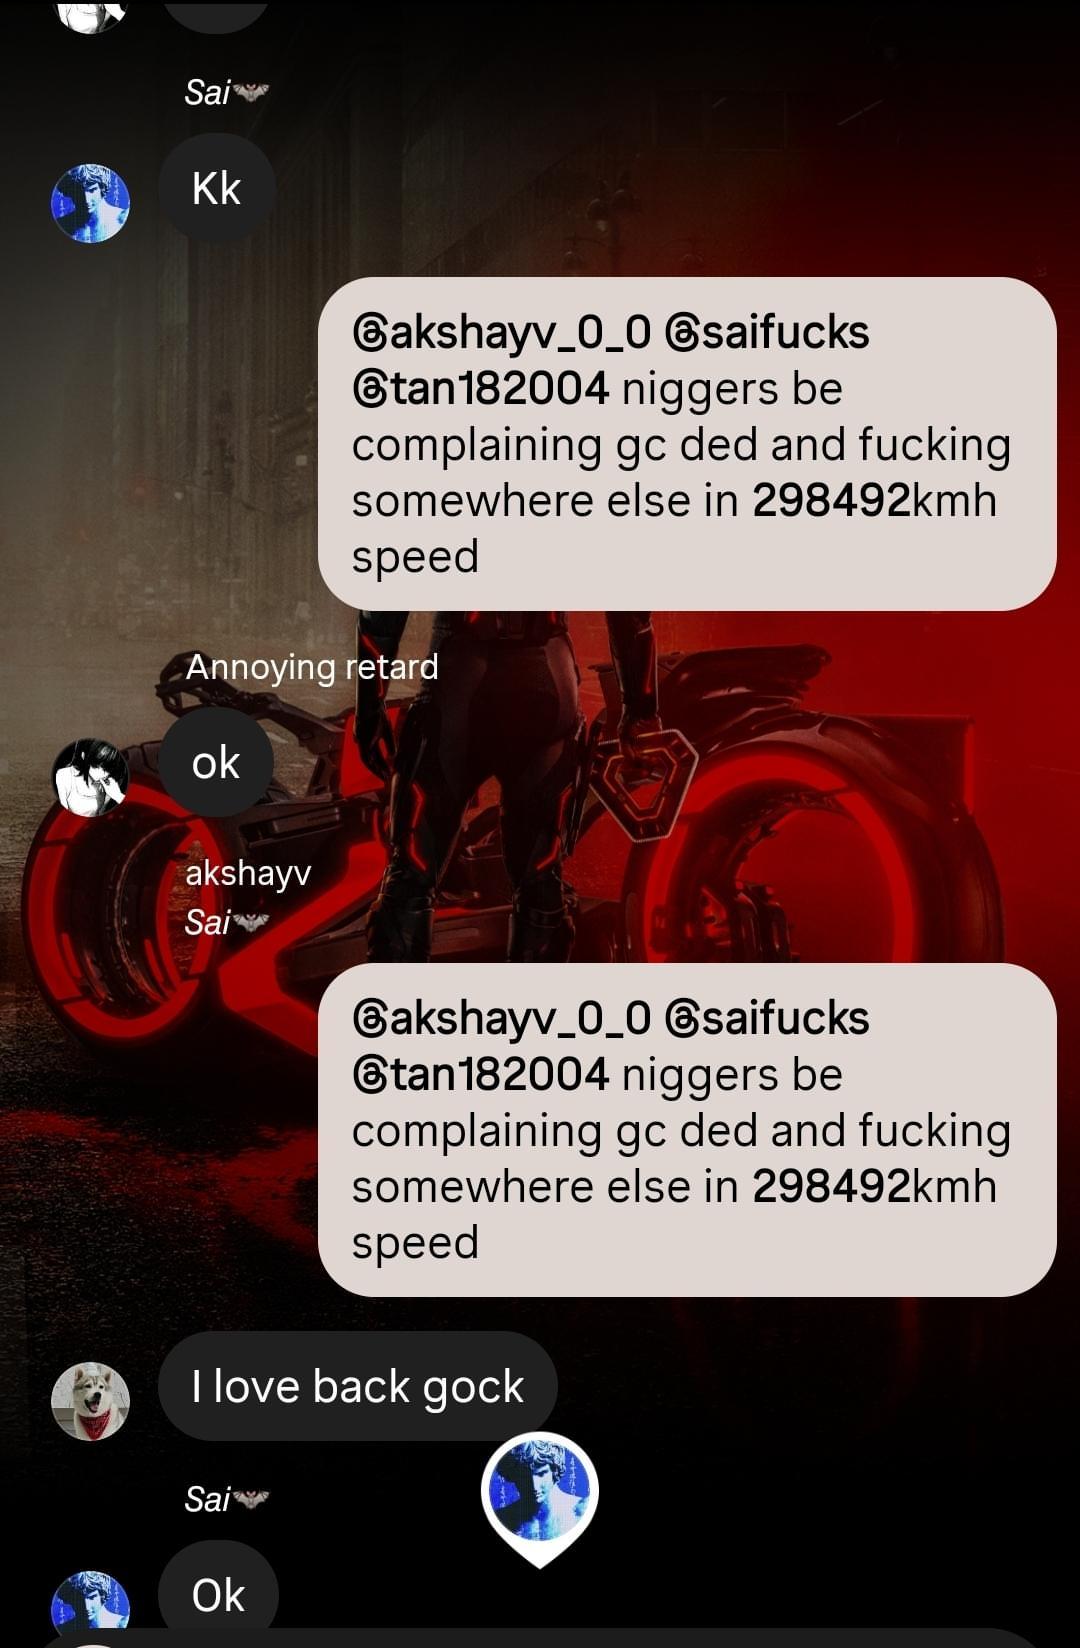Viewport: 1080px width, 1648px height.
Task: Open @tan182004 mention in upper sent message
Action: coord(480,388)
